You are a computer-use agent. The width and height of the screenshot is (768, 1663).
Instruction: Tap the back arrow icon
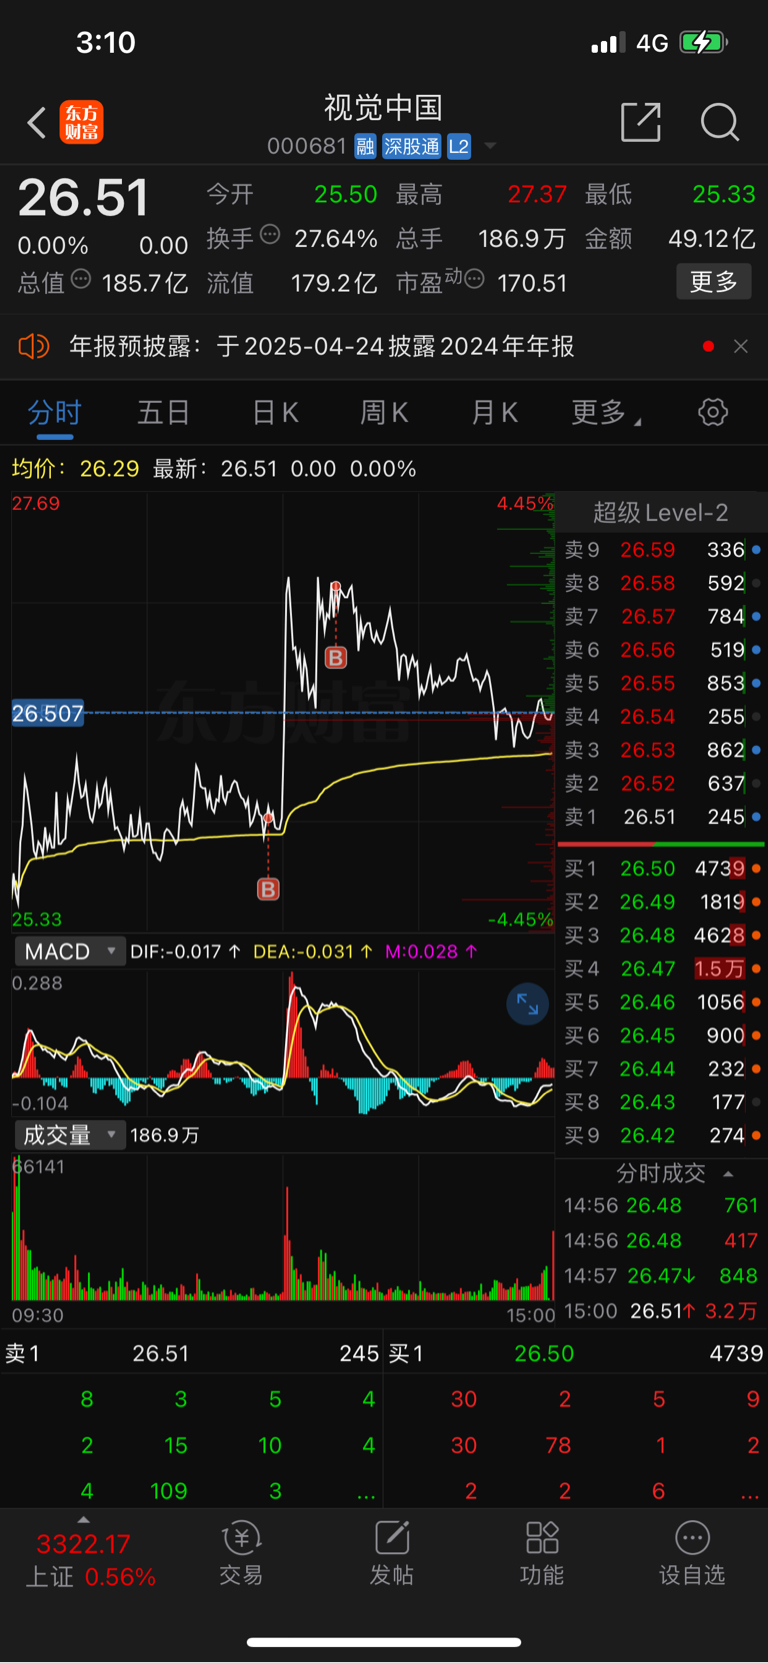(37, 123)
